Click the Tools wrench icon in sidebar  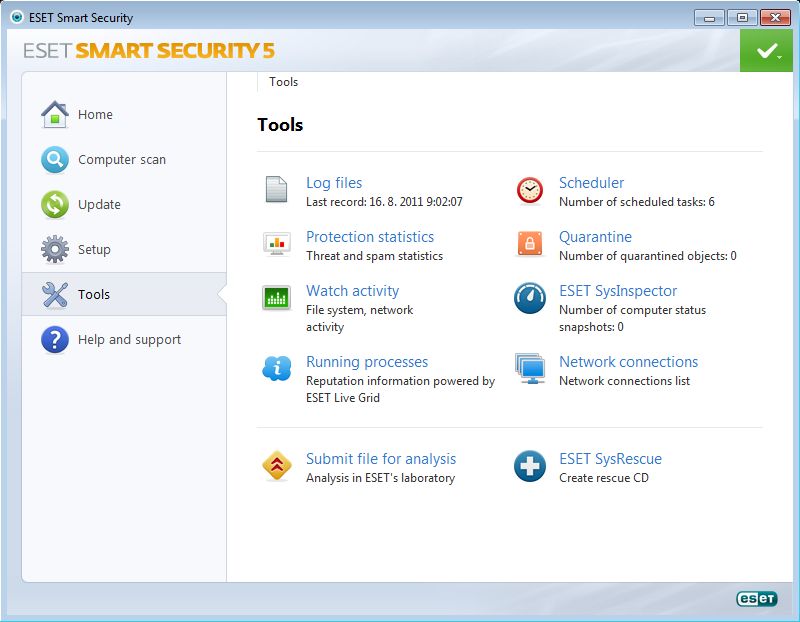[x=55, y=294]
